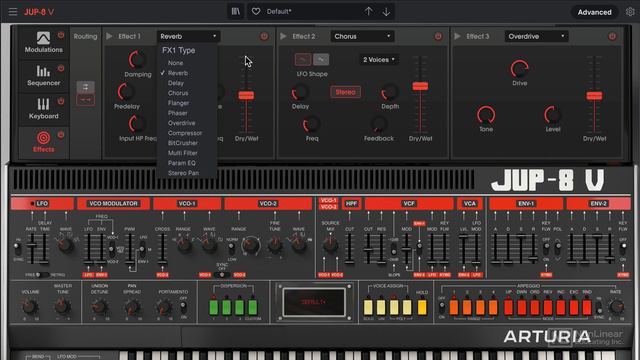
Task: Click the overdrive Level knob
Action: [x=553, y=115]
